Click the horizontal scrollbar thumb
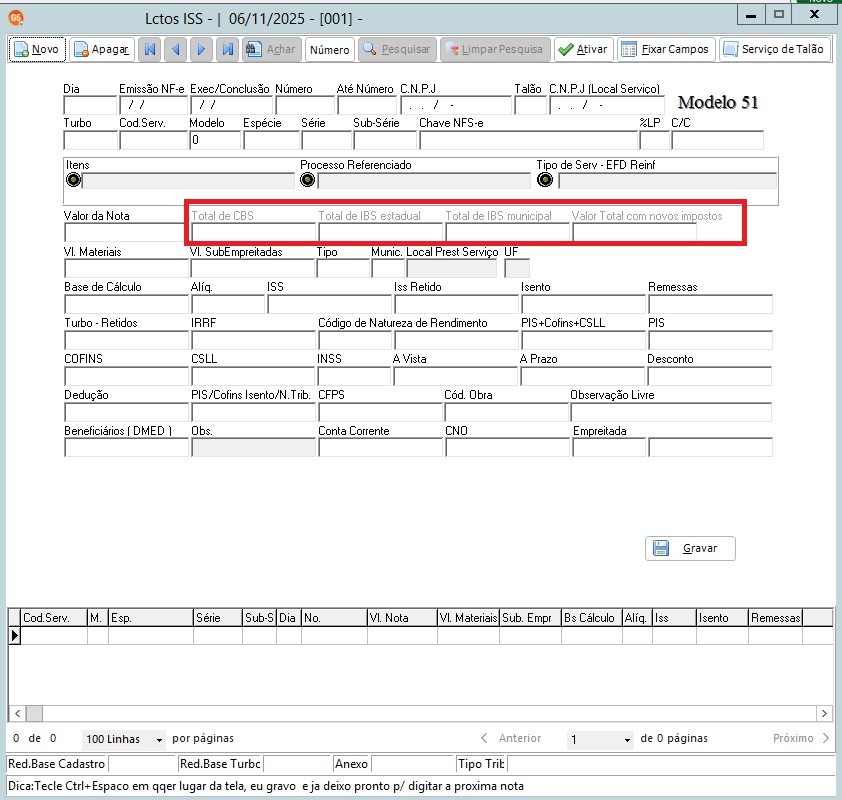842x800 pixels. (x=34, y=713)
